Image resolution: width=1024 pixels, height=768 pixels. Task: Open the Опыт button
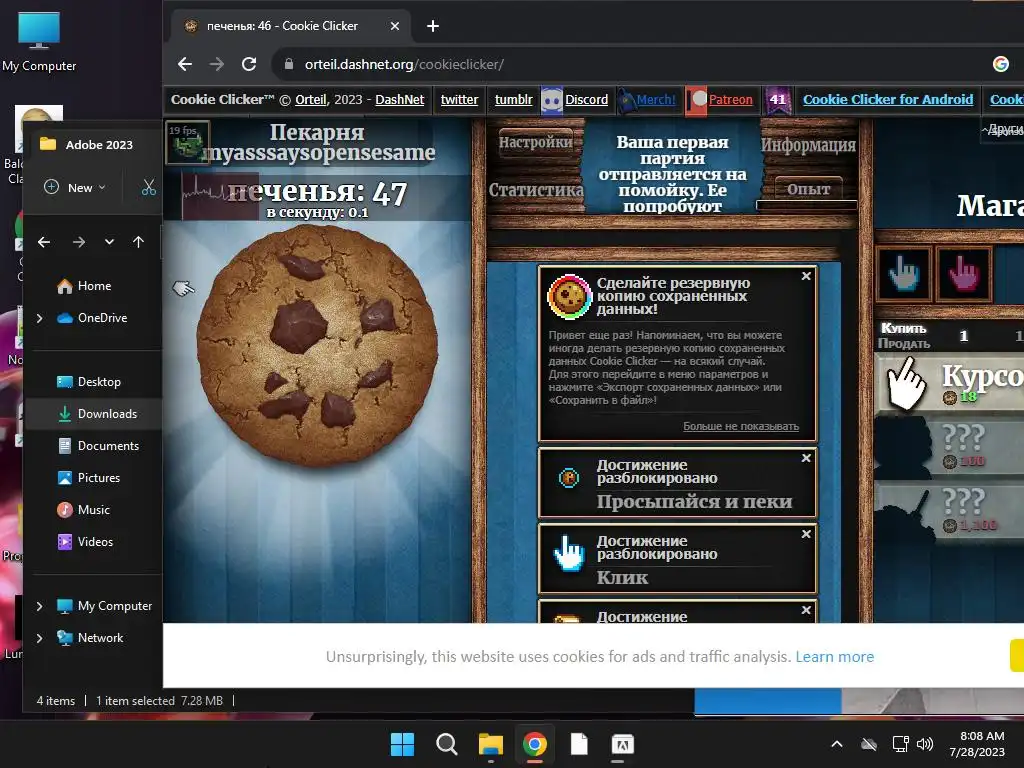coord(808,189)
